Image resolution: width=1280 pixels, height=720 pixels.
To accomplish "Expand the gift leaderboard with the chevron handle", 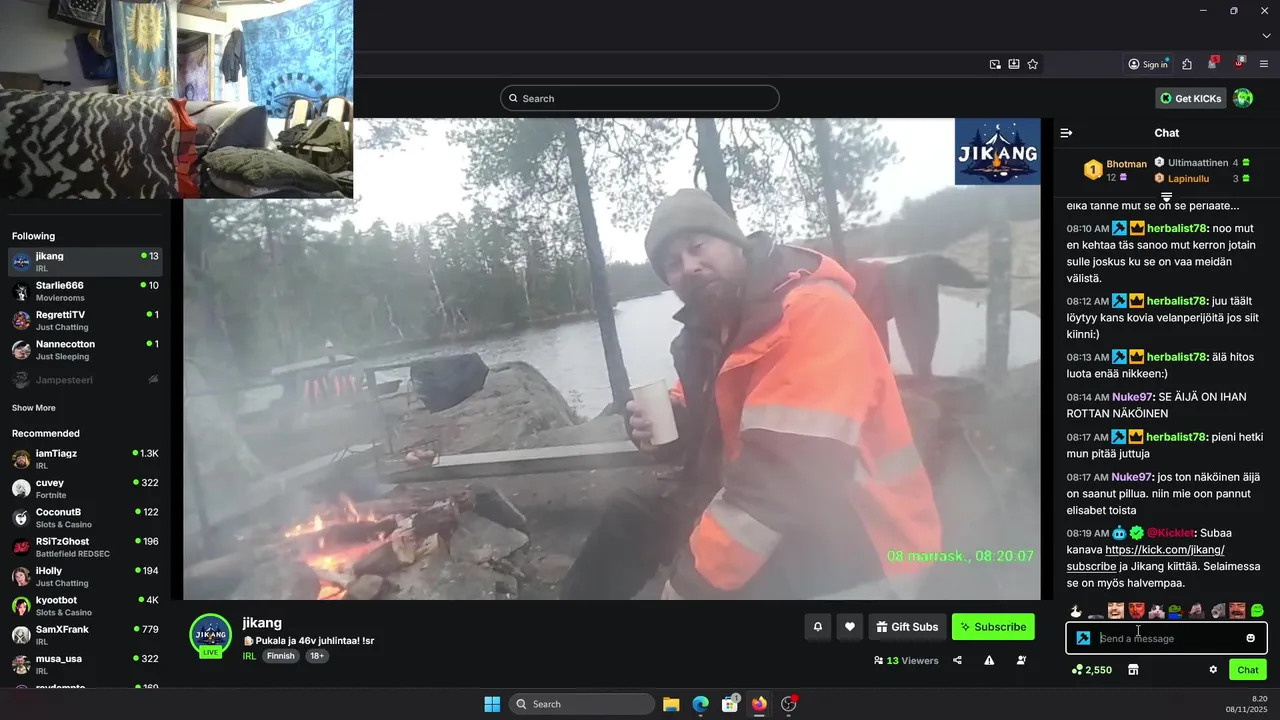I will click(1166, 197).
